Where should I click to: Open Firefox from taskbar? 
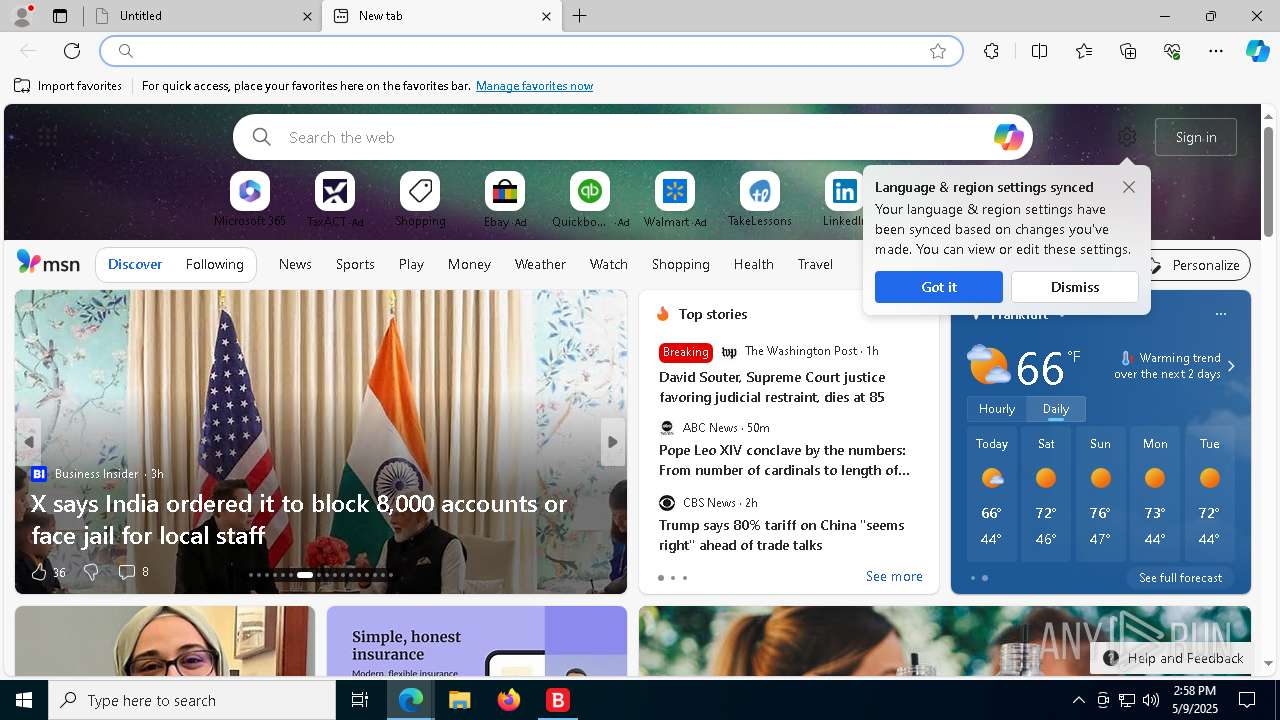[x=509, y=700]
